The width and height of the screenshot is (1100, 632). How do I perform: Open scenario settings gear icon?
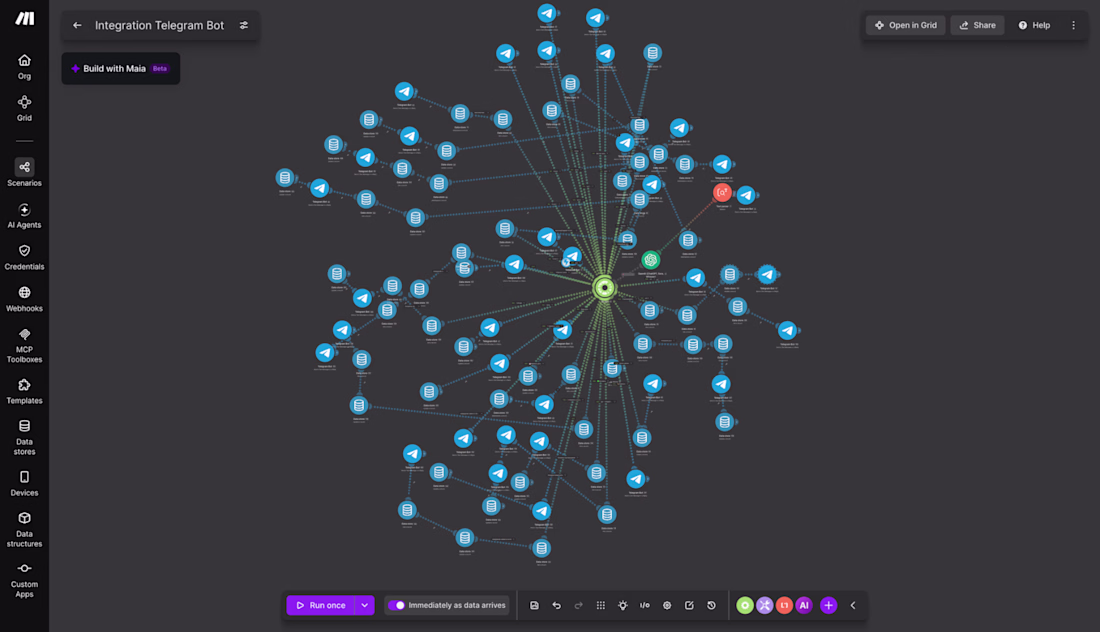pos(667,605)
